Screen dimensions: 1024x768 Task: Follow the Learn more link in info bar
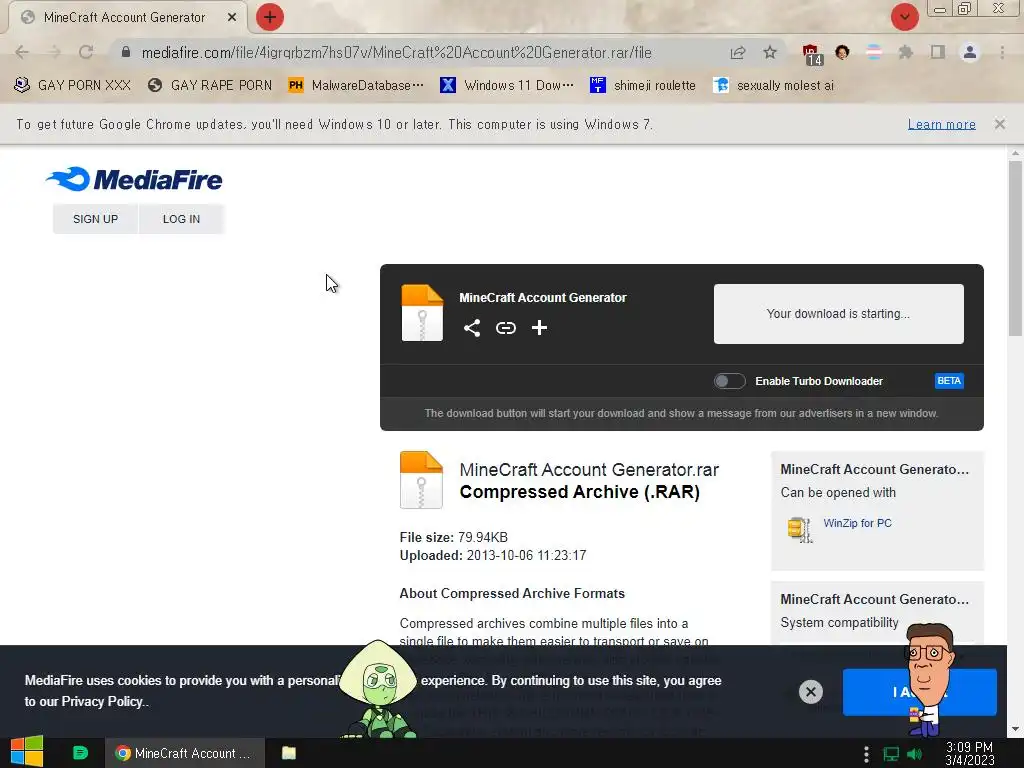941,124
